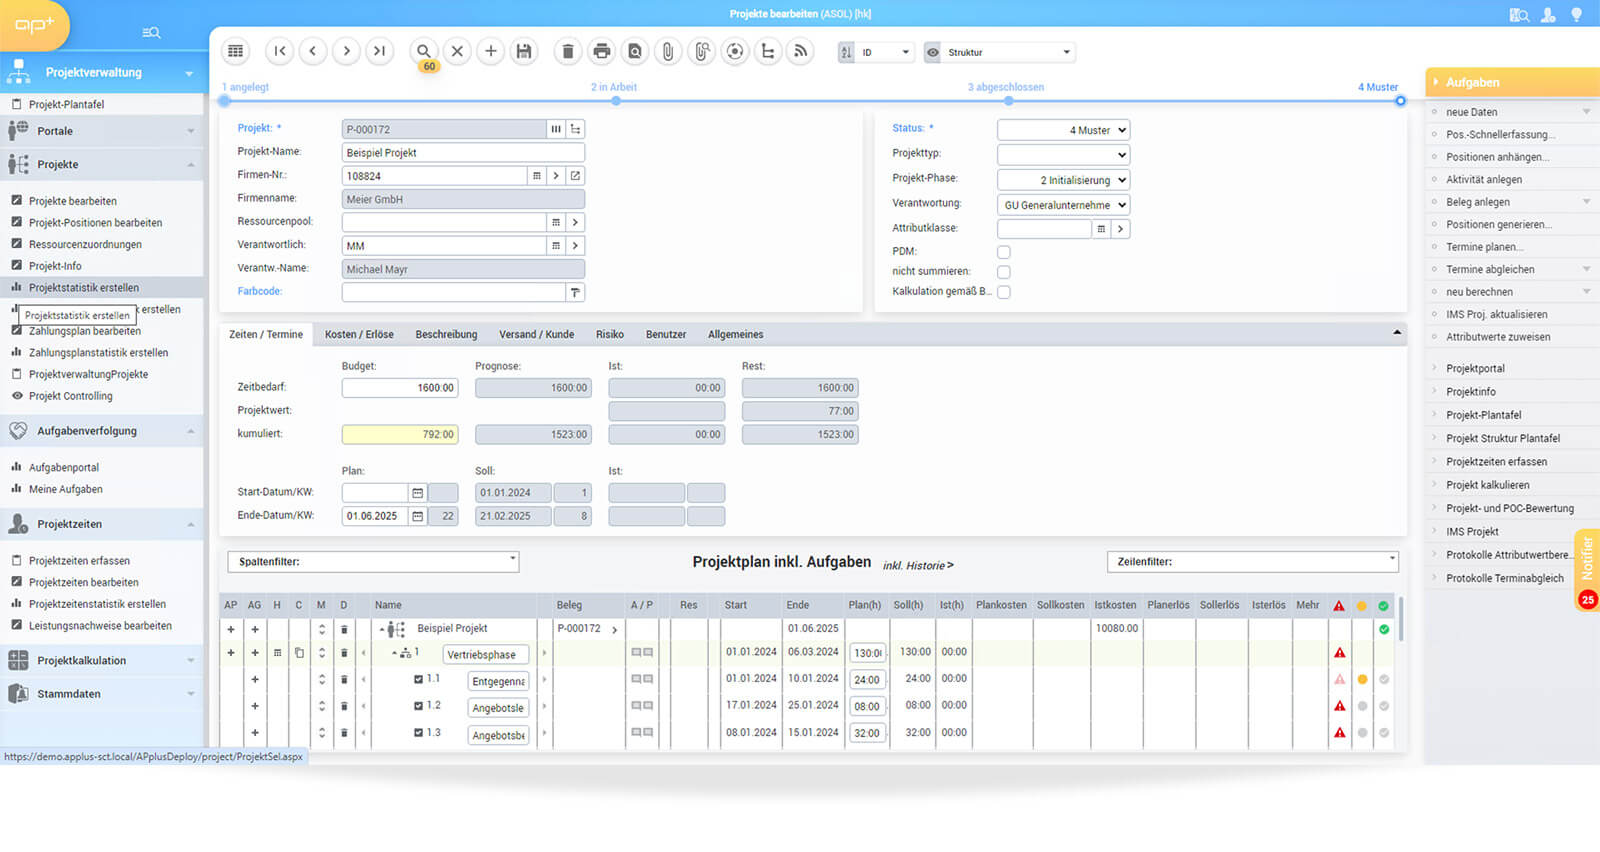Click the cancel X icon in toolbar

point(457,51)
